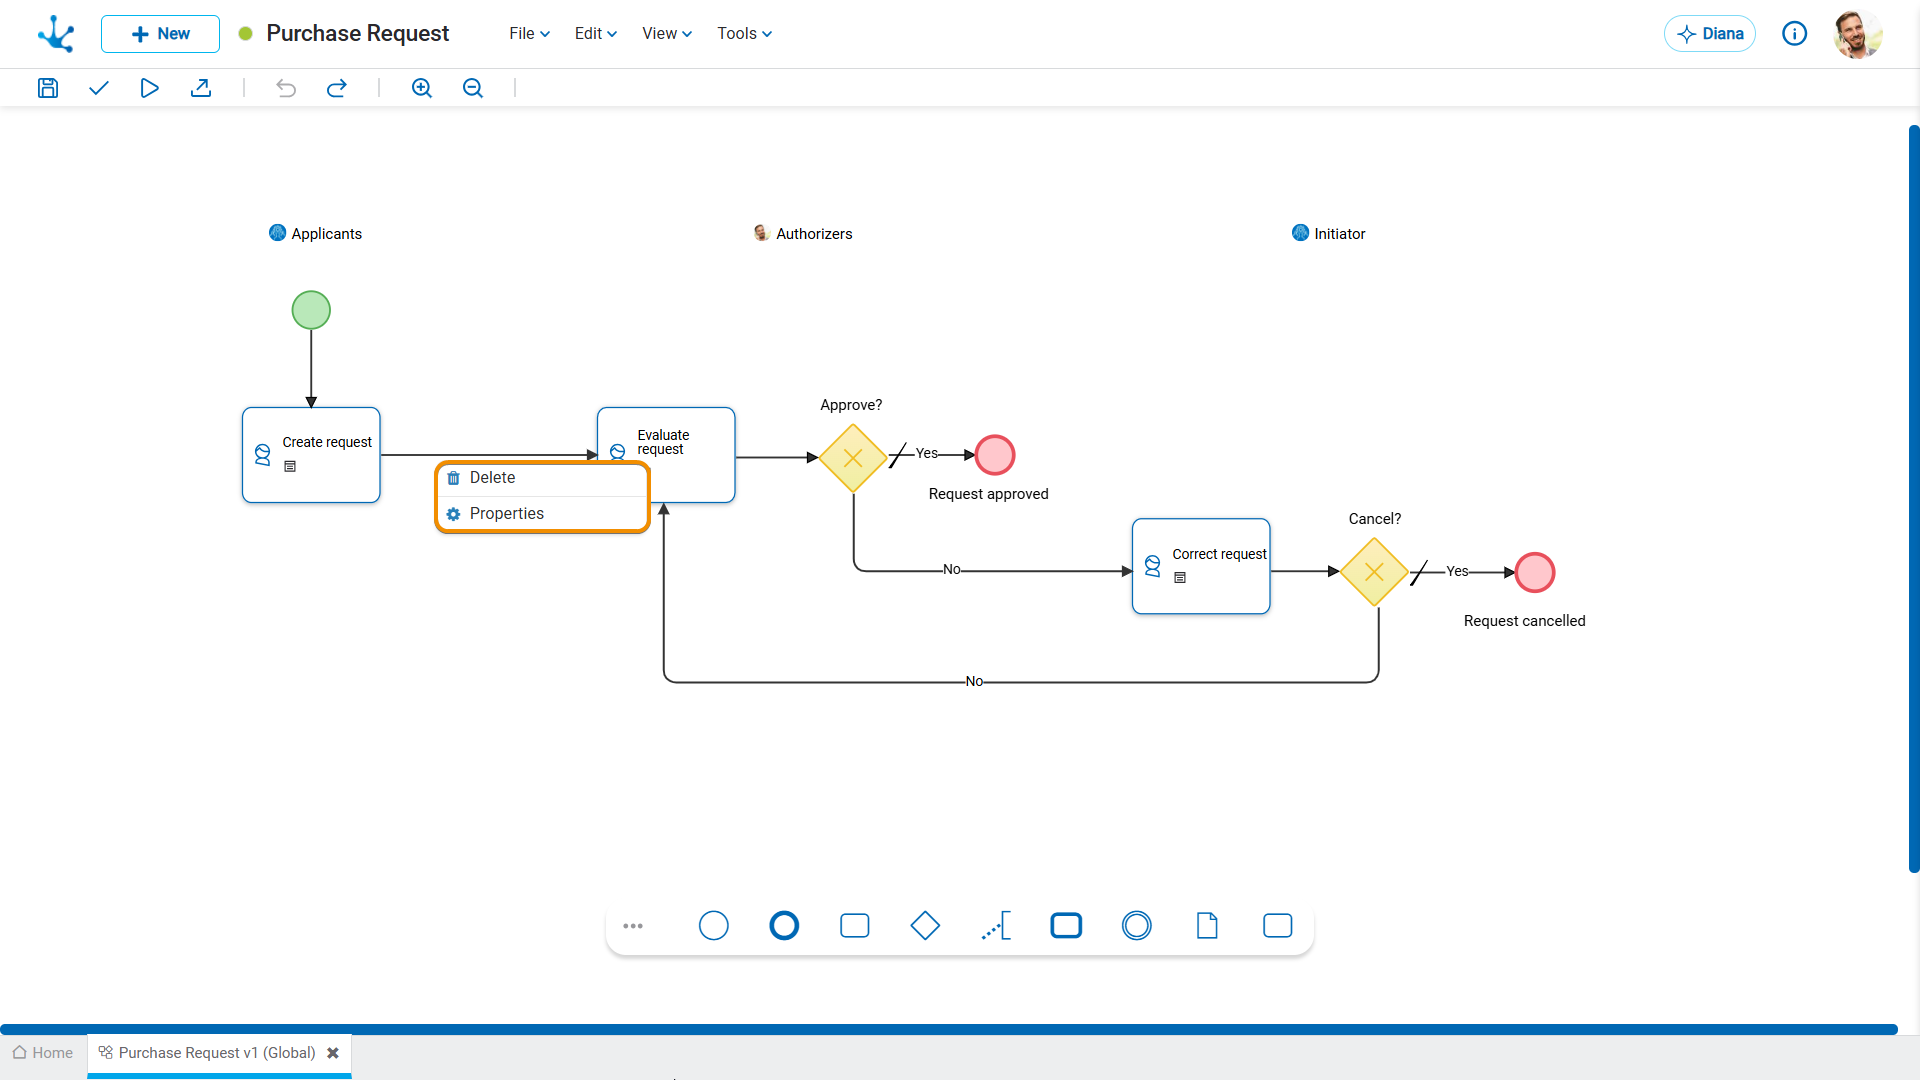Click the New button
The image size is (1920, 1080).
click(x=160, y=34)
